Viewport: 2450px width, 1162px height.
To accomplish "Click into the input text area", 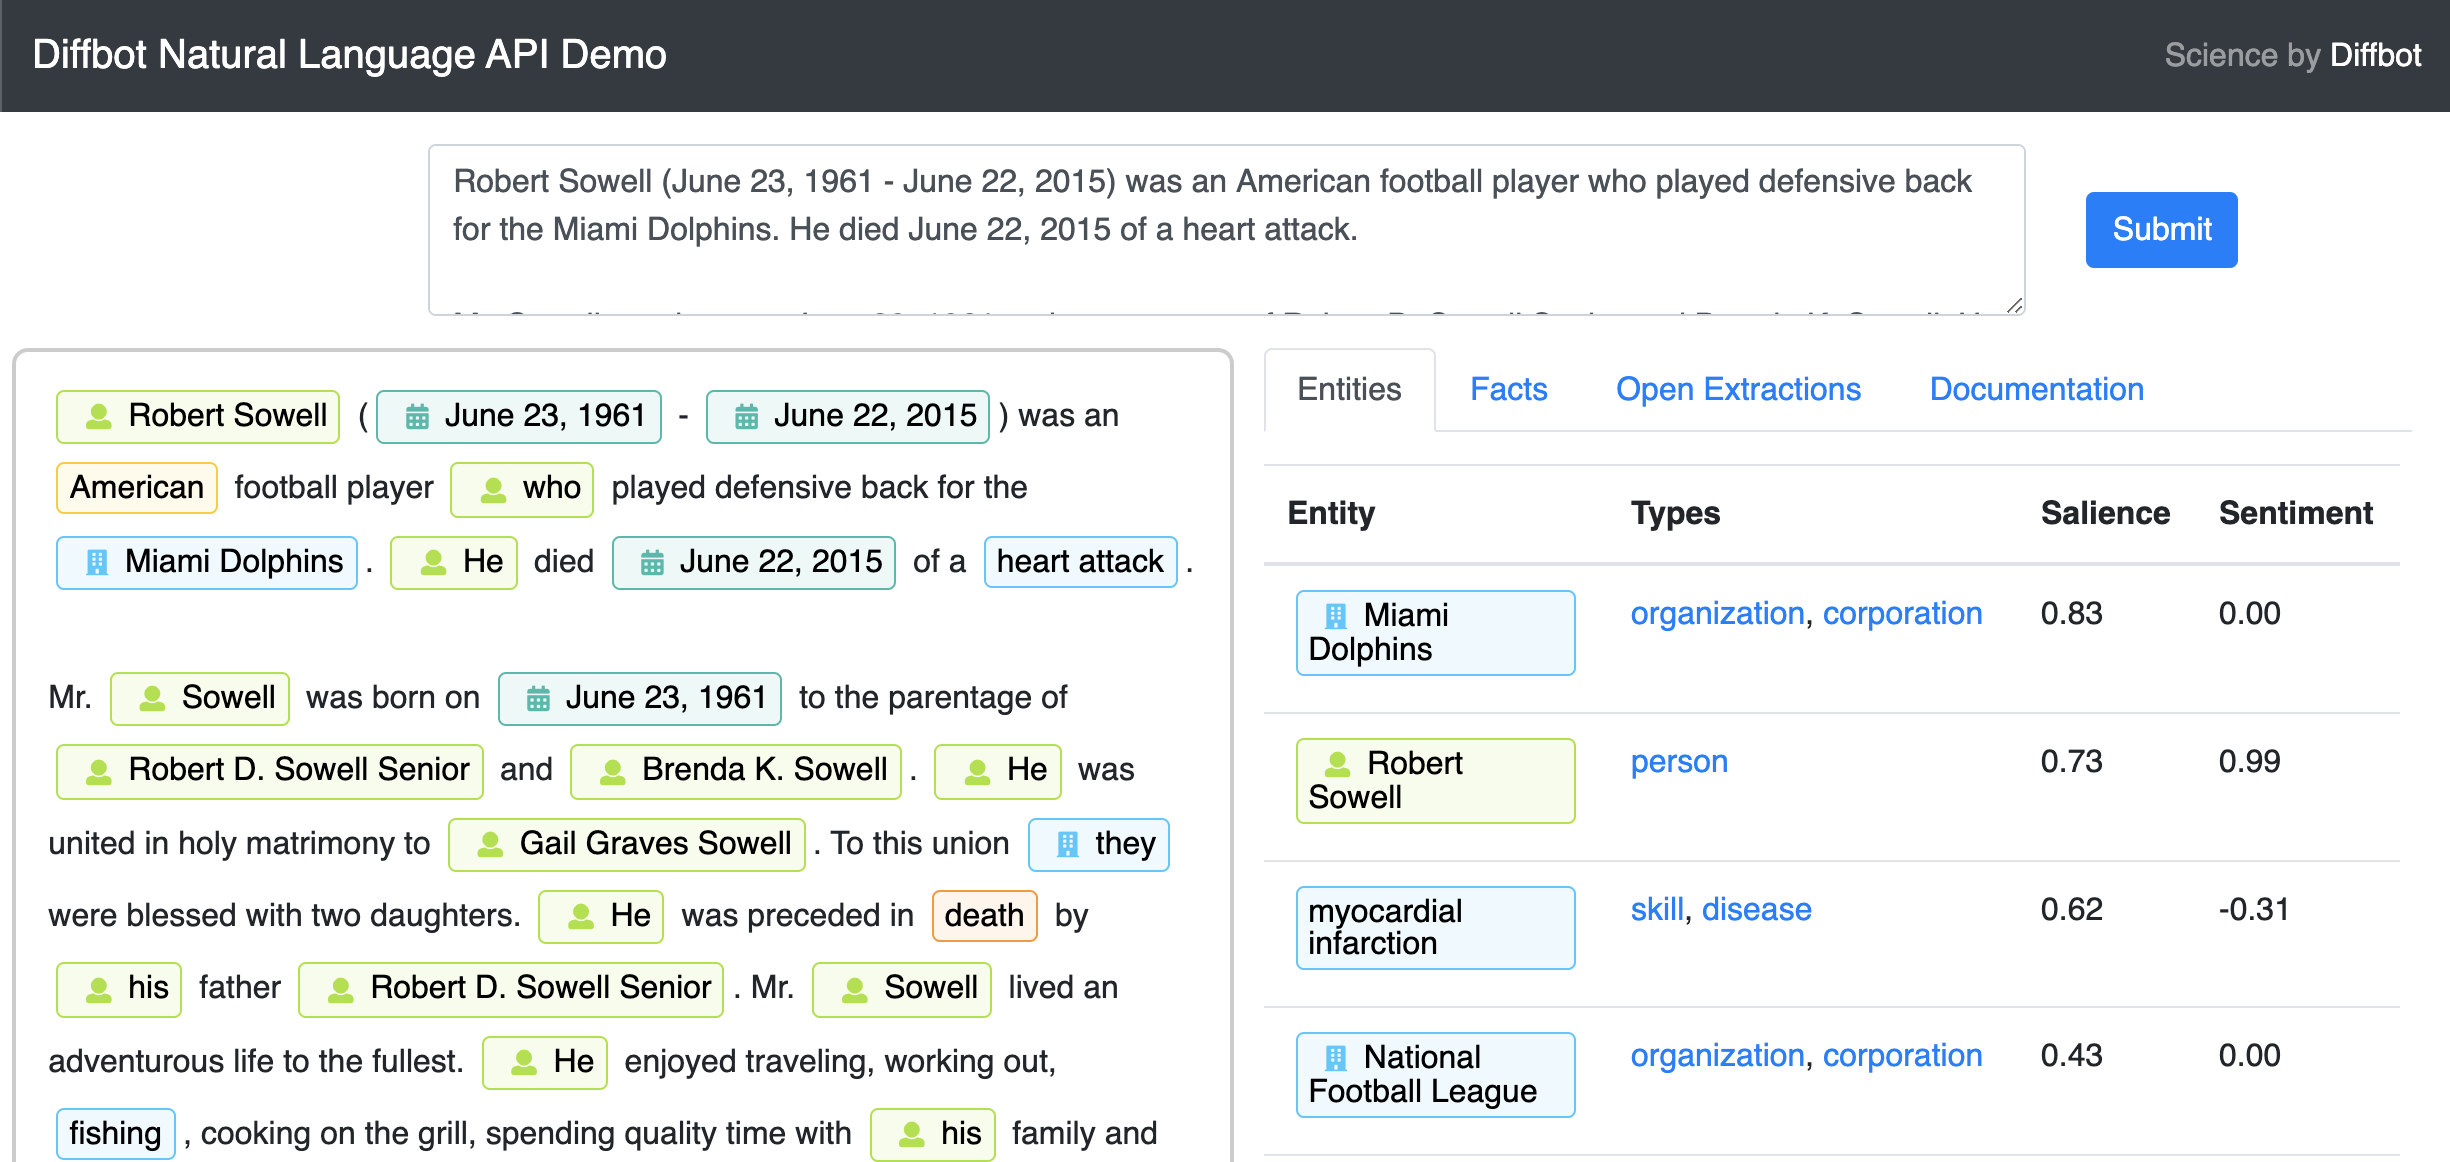I will [1226, 230].
